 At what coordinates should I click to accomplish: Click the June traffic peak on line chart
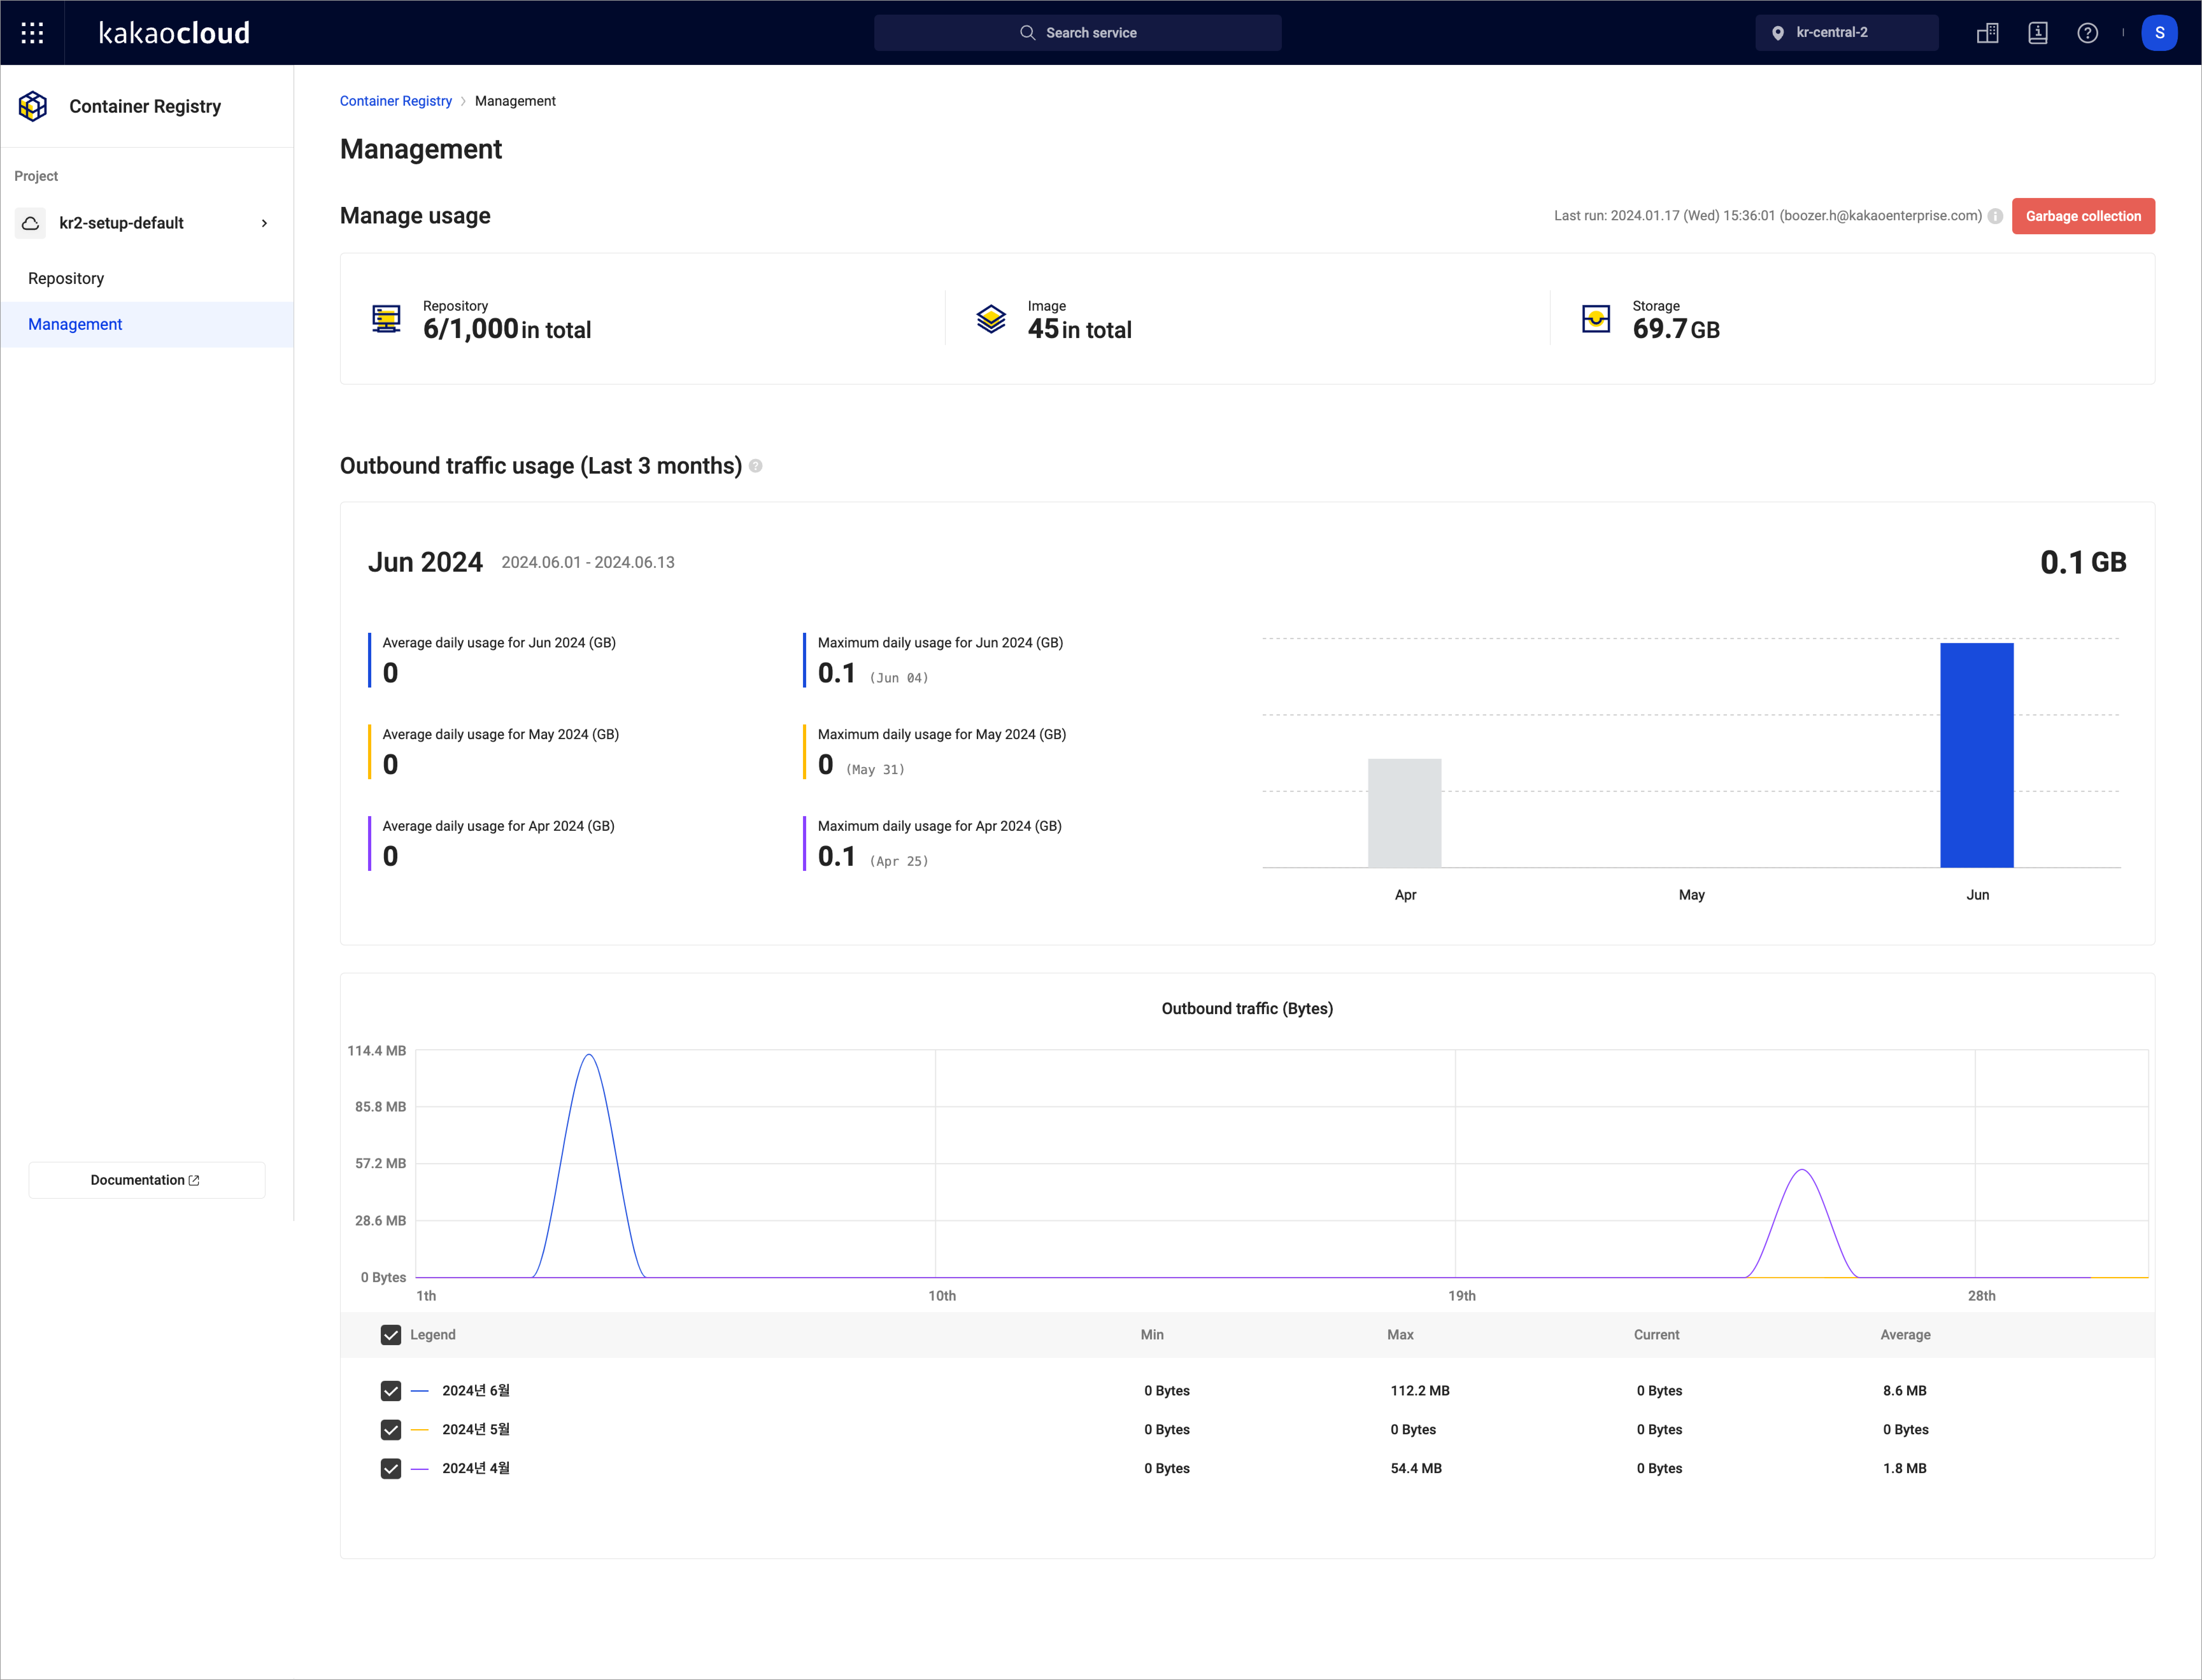[x=589, y=1055]
